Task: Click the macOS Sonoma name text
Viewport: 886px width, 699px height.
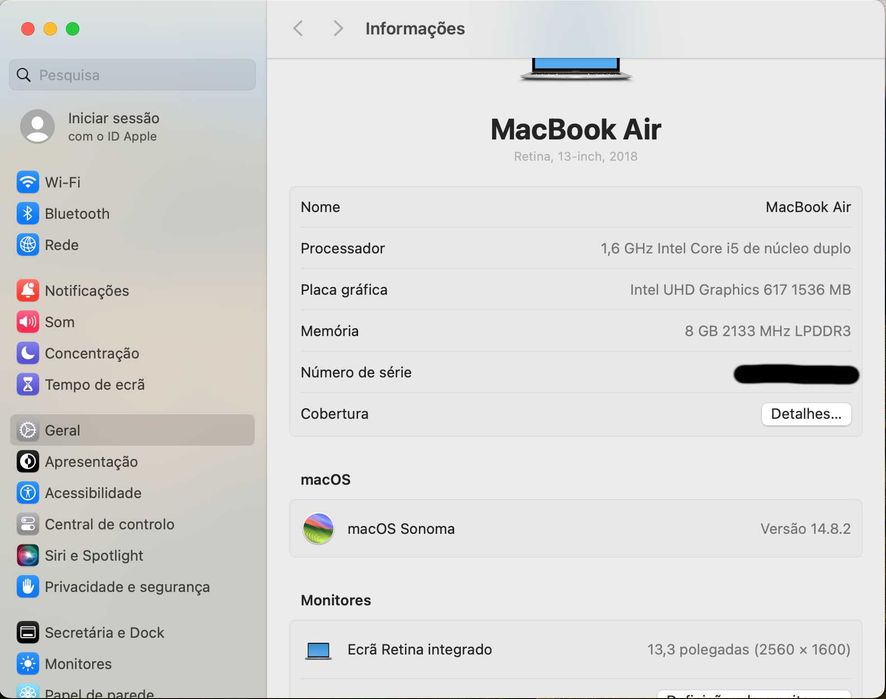Action: coord(401,529)
